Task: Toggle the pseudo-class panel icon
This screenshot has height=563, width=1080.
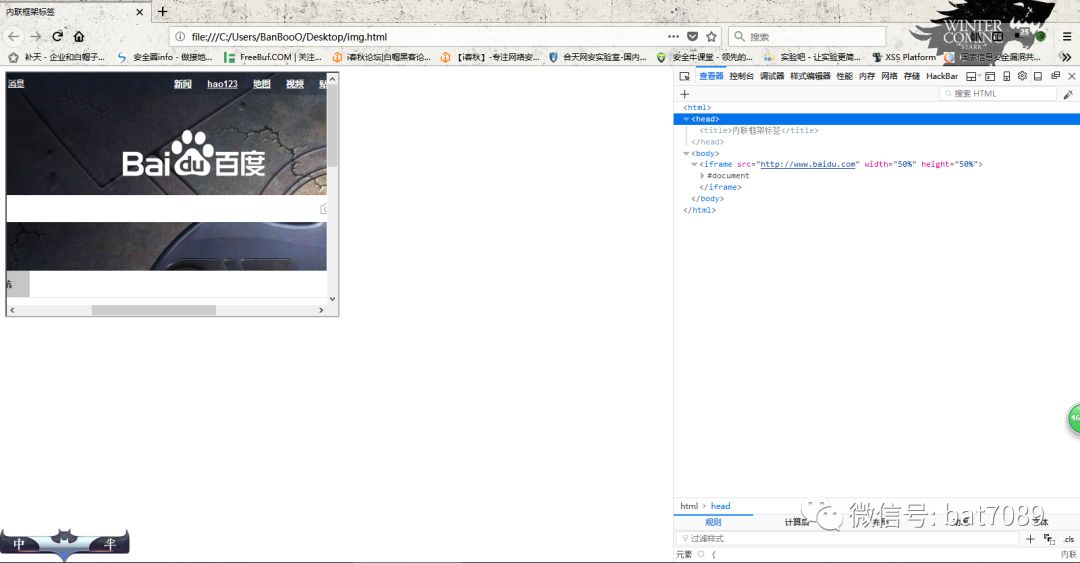Action: coord(1049,539)
